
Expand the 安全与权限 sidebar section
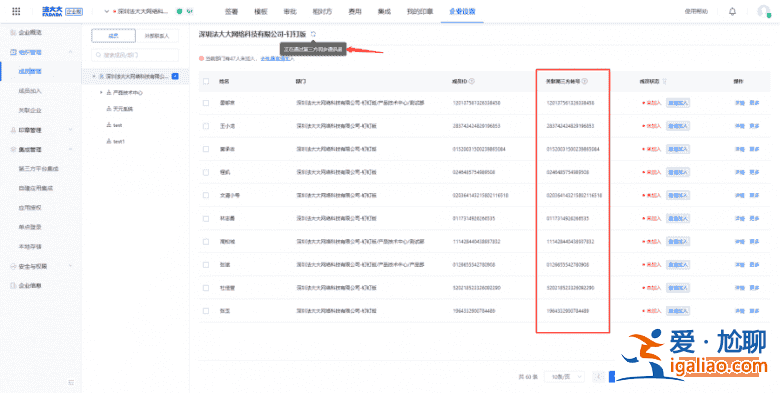coord(70,266)
